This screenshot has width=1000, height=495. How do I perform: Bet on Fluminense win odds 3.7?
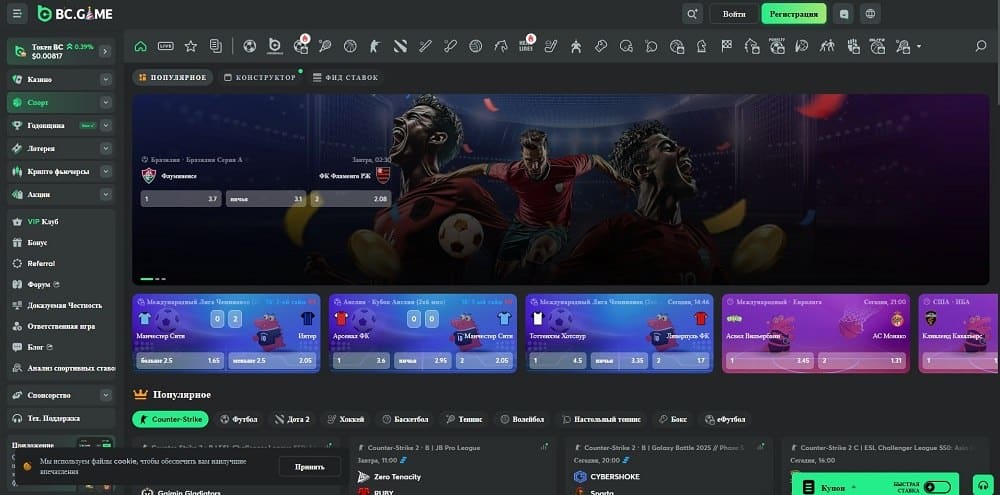click(x=181, y=199)
